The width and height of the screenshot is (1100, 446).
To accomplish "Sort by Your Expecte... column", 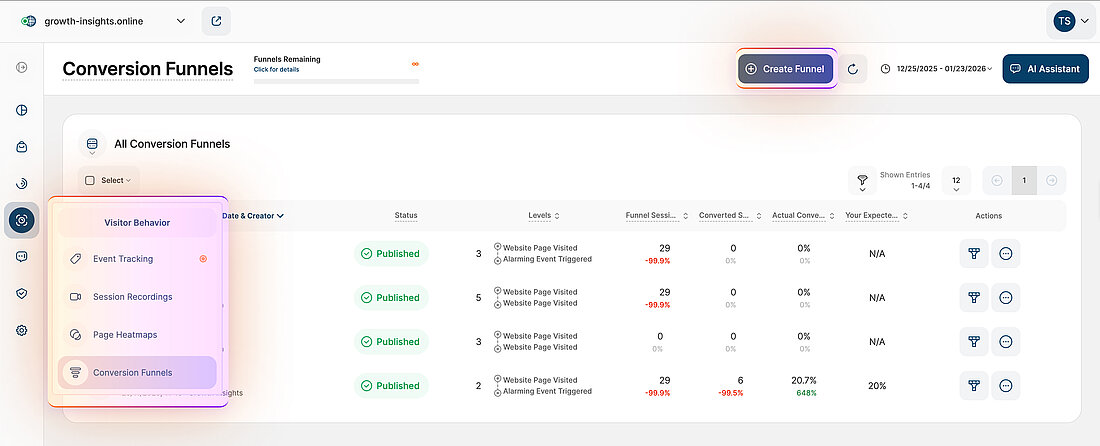I will point(877,216).
